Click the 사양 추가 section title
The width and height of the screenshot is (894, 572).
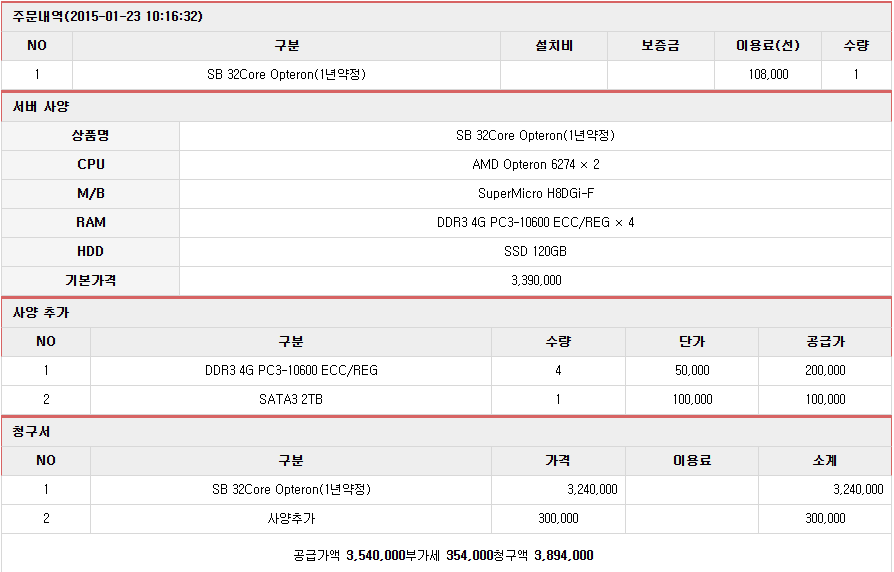(40, 313)
